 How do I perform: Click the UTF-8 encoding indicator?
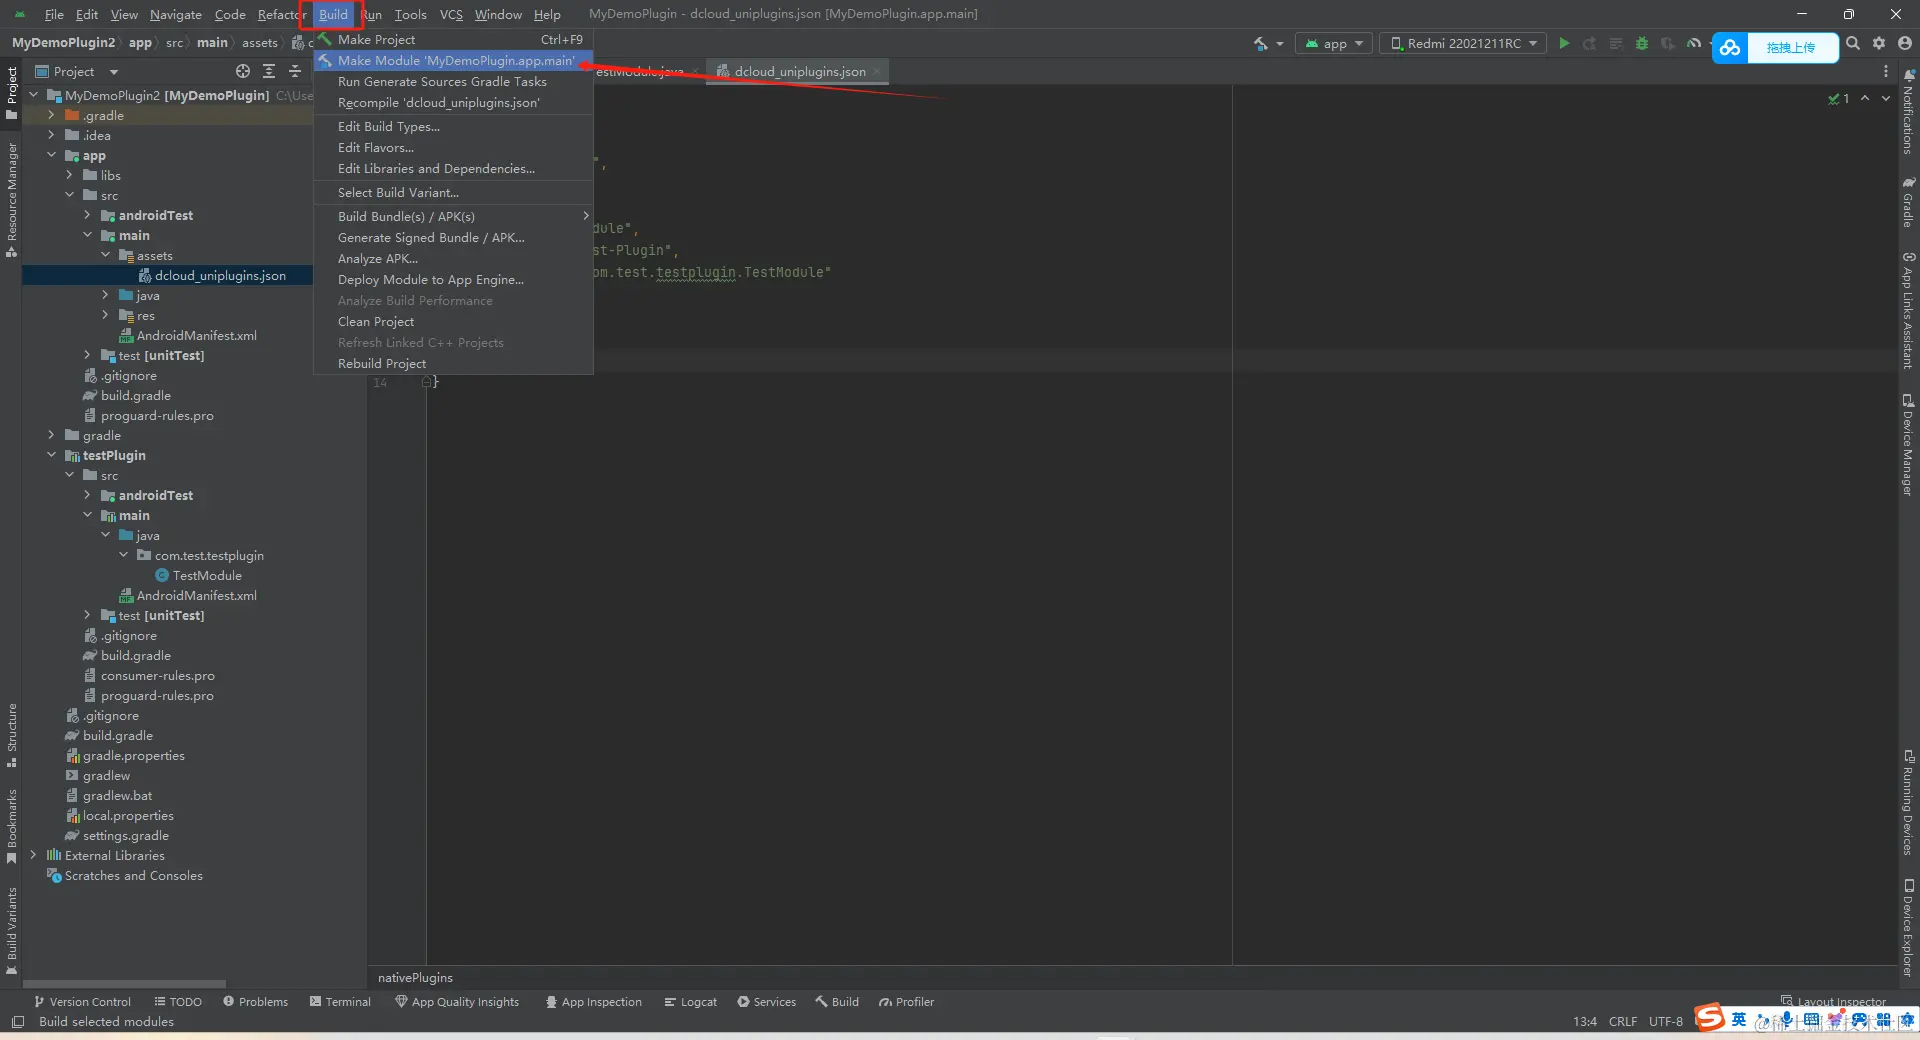coord(1666,1021)
